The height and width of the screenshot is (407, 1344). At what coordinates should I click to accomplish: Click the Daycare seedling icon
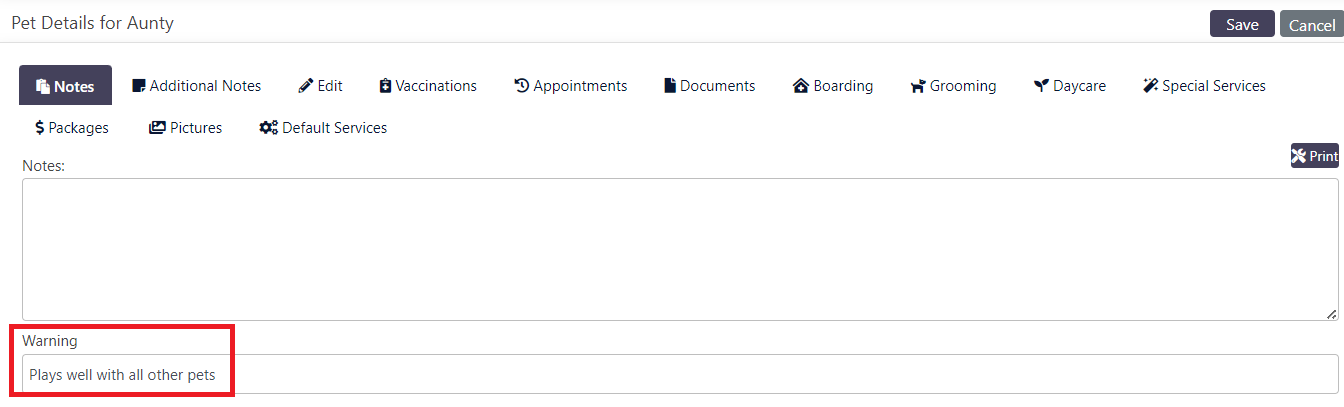pos(1041,86)
